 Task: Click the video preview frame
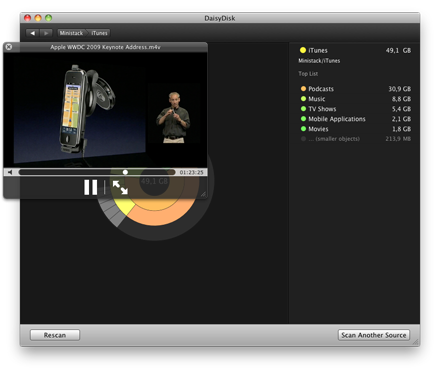(x=105, y=110)
